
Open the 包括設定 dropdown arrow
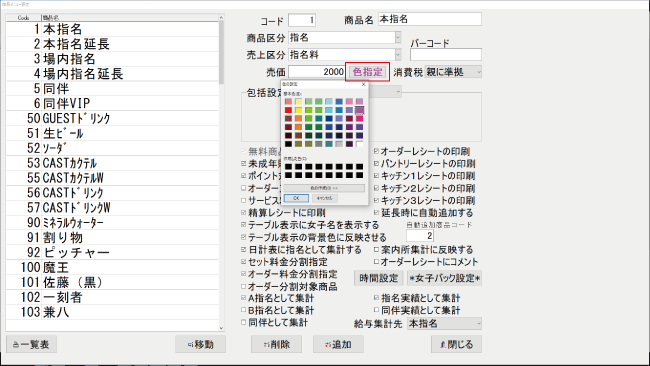coord(398,91)
